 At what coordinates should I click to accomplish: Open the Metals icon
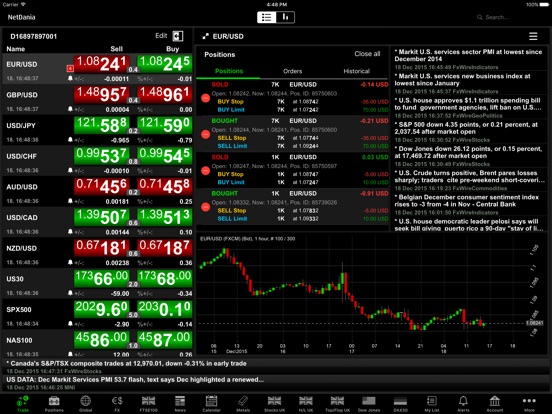tap(243, 403)
